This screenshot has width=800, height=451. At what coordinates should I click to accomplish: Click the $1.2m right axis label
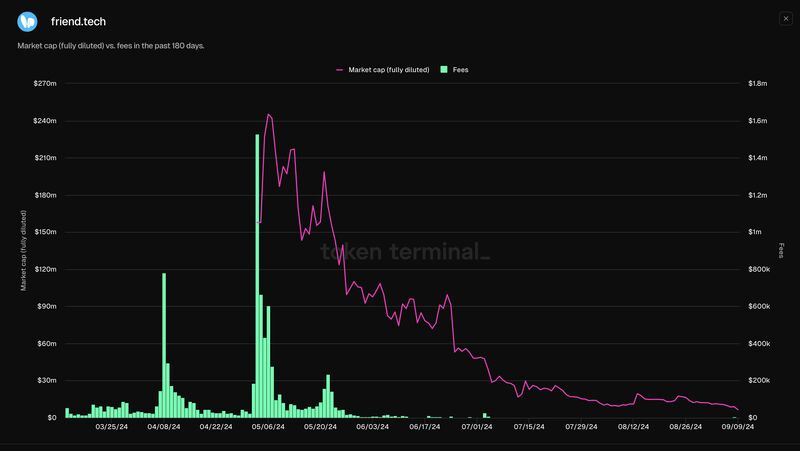pos(758,195)
